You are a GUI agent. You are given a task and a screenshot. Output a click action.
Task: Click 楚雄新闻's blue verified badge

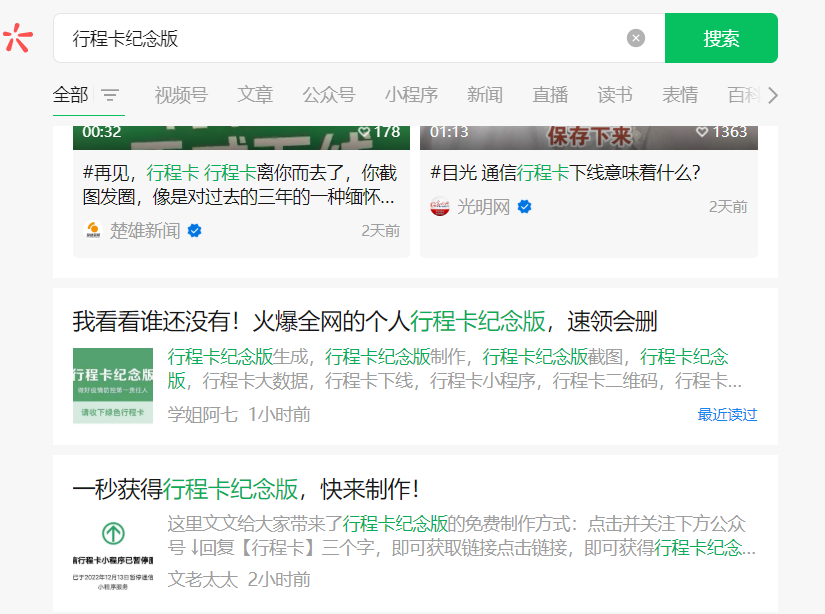(x=194, y=229)
